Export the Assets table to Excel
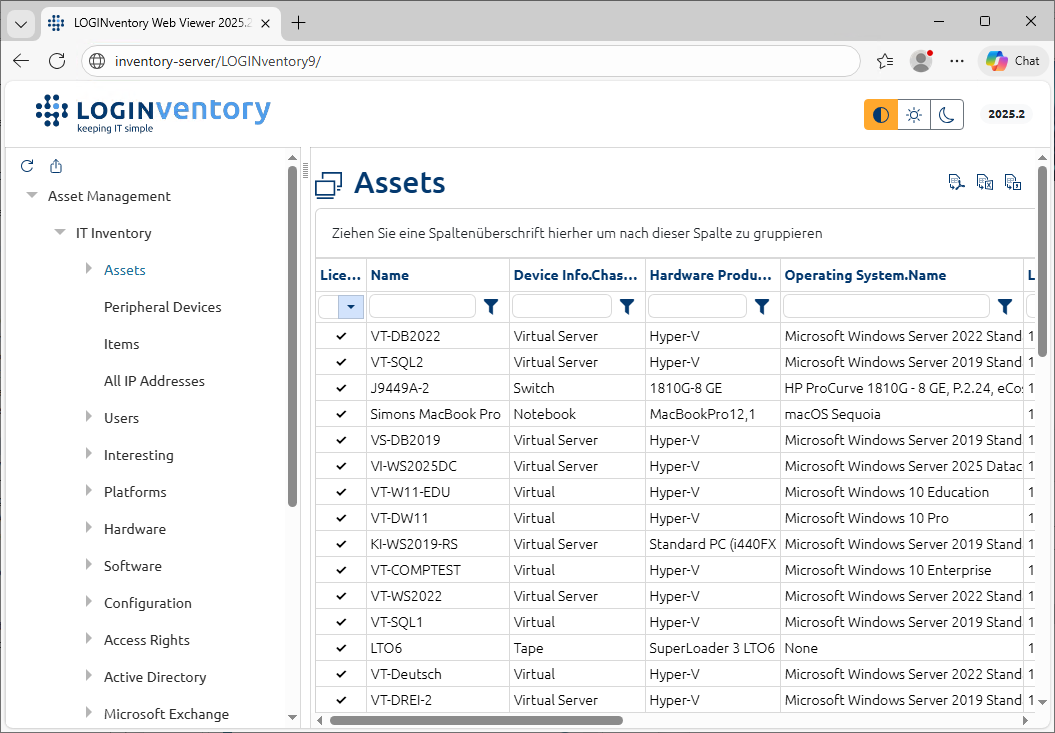This screenshot has width=1055, height=733. 985,182
